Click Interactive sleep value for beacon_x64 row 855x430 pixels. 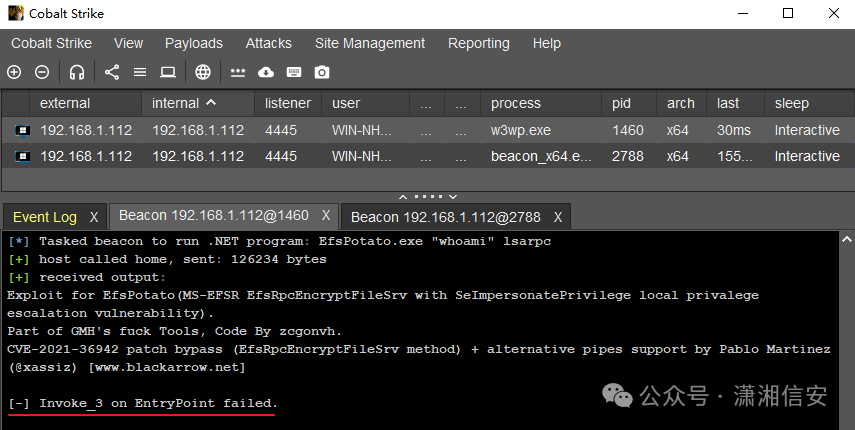(x=807, y=156)
